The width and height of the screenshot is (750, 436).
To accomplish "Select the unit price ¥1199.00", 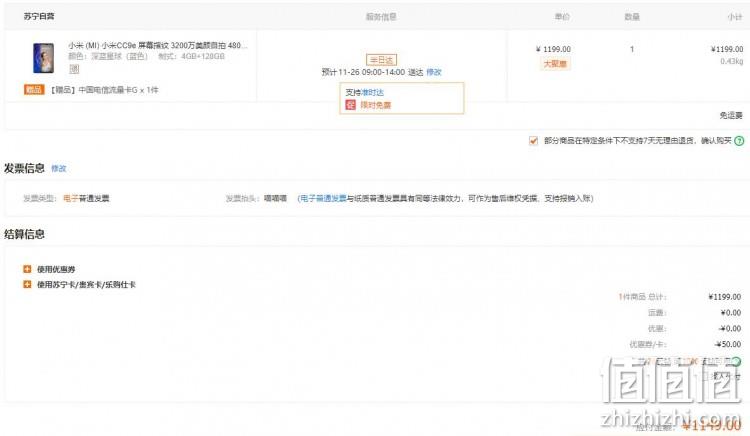I will click(553, 49).
